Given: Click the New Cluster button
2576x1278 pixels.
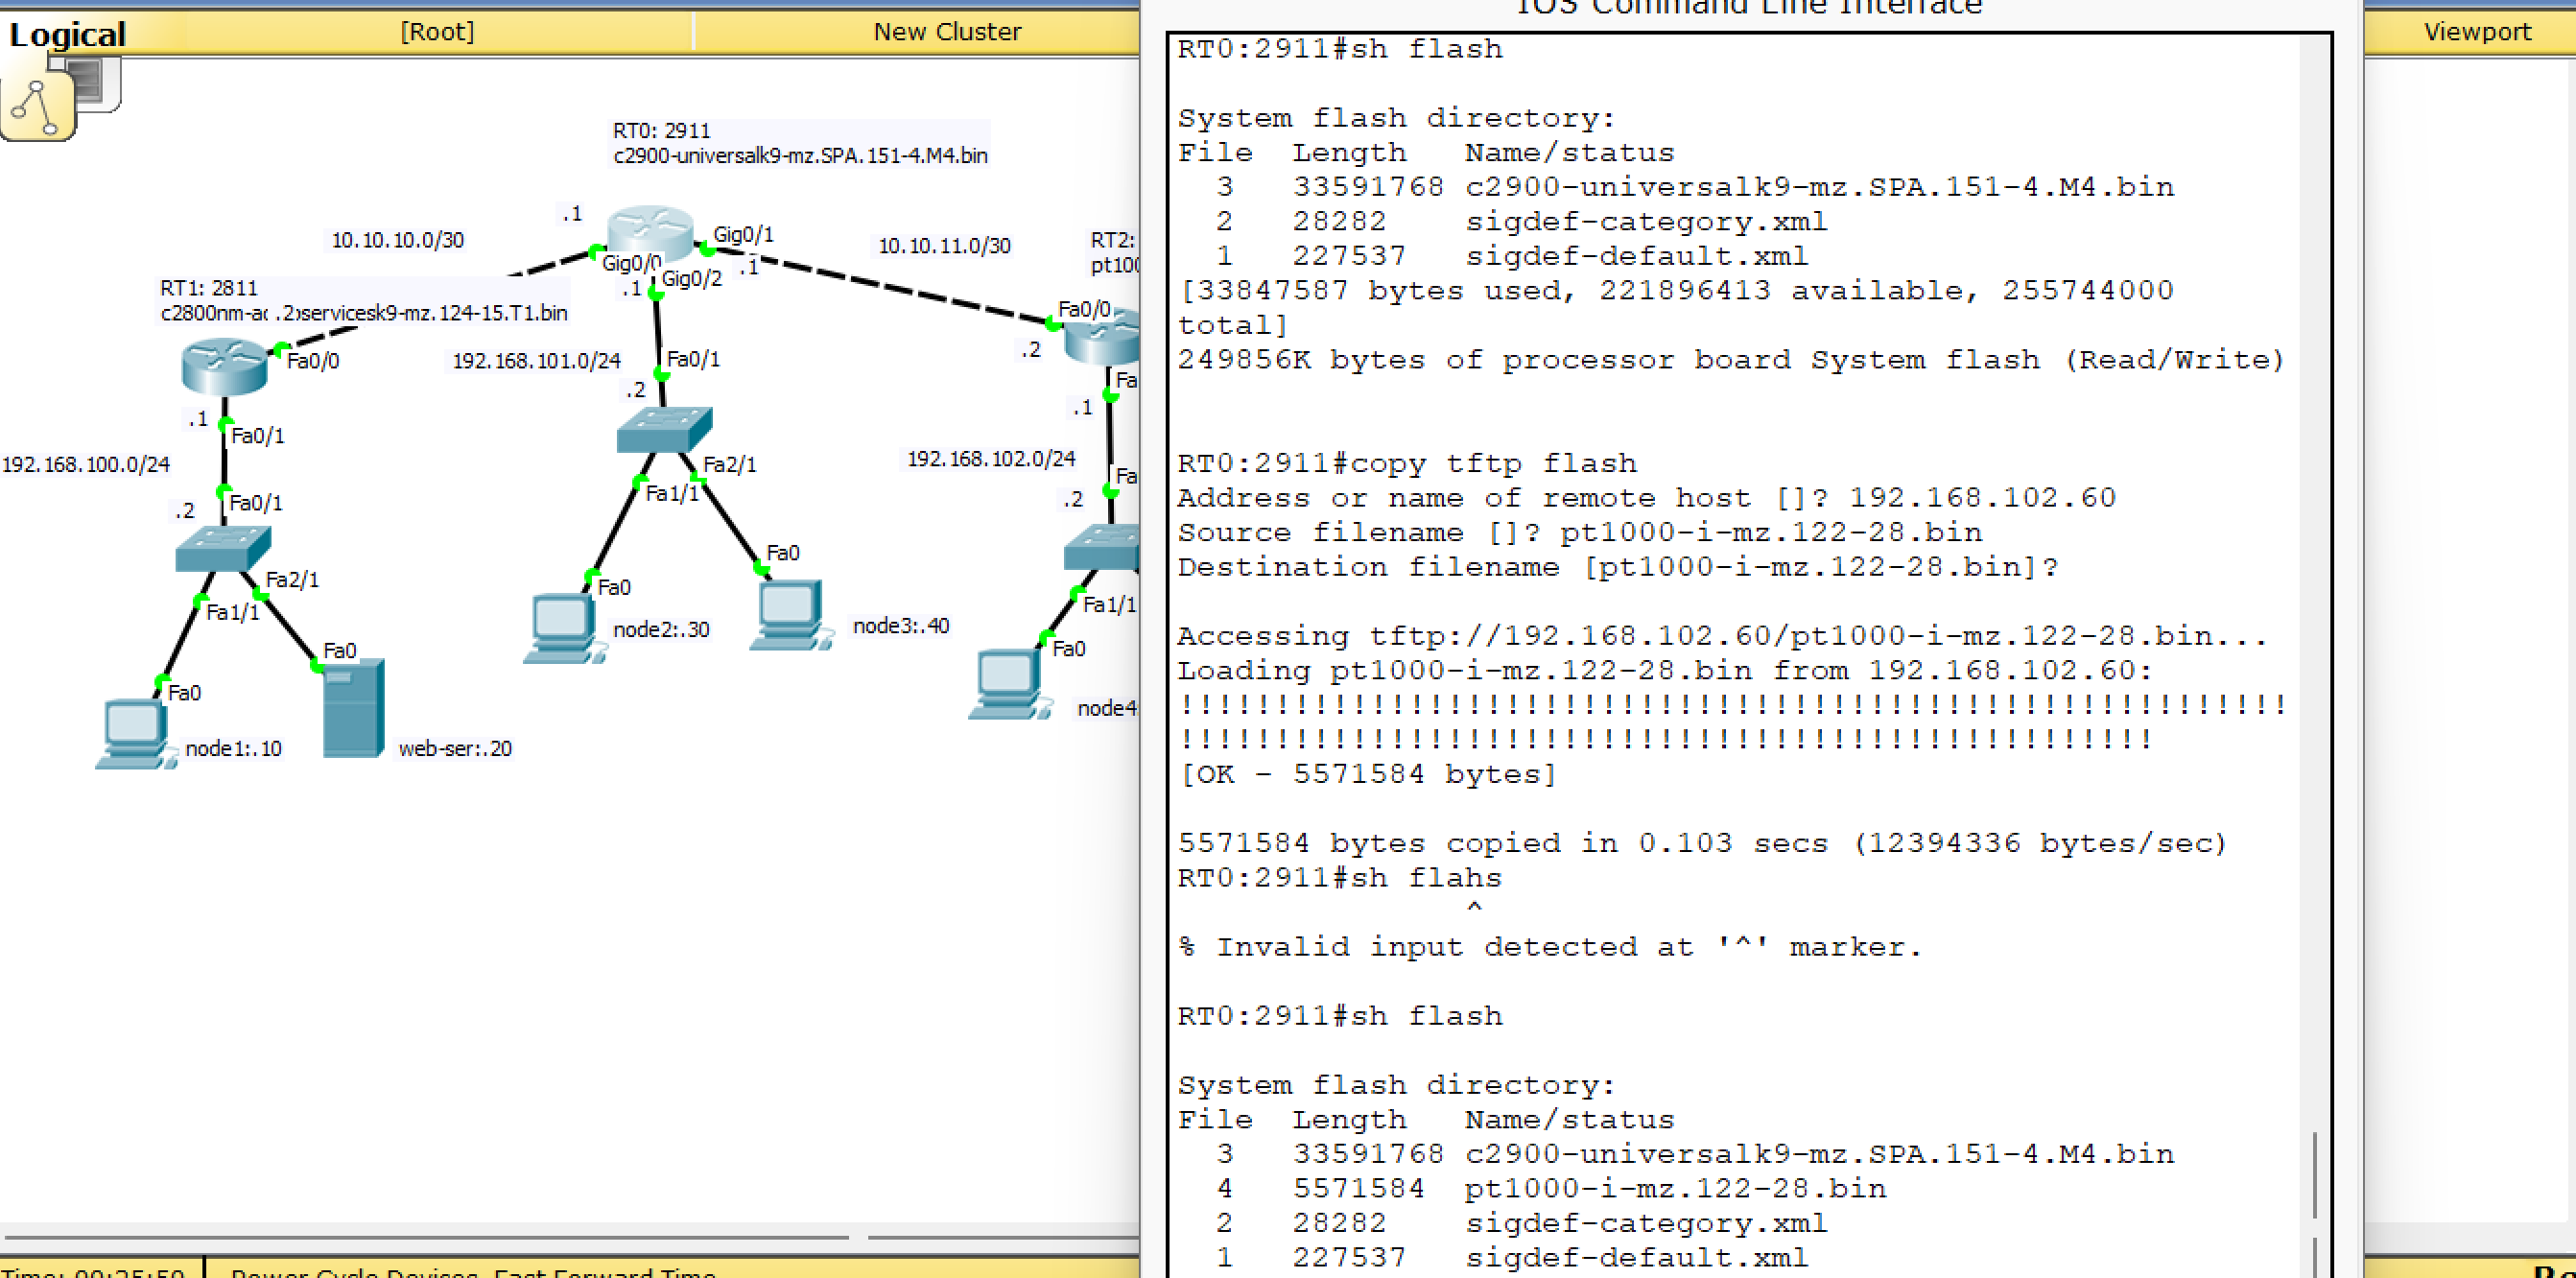Looking at the screenshot, I should [x=946, y=32].
